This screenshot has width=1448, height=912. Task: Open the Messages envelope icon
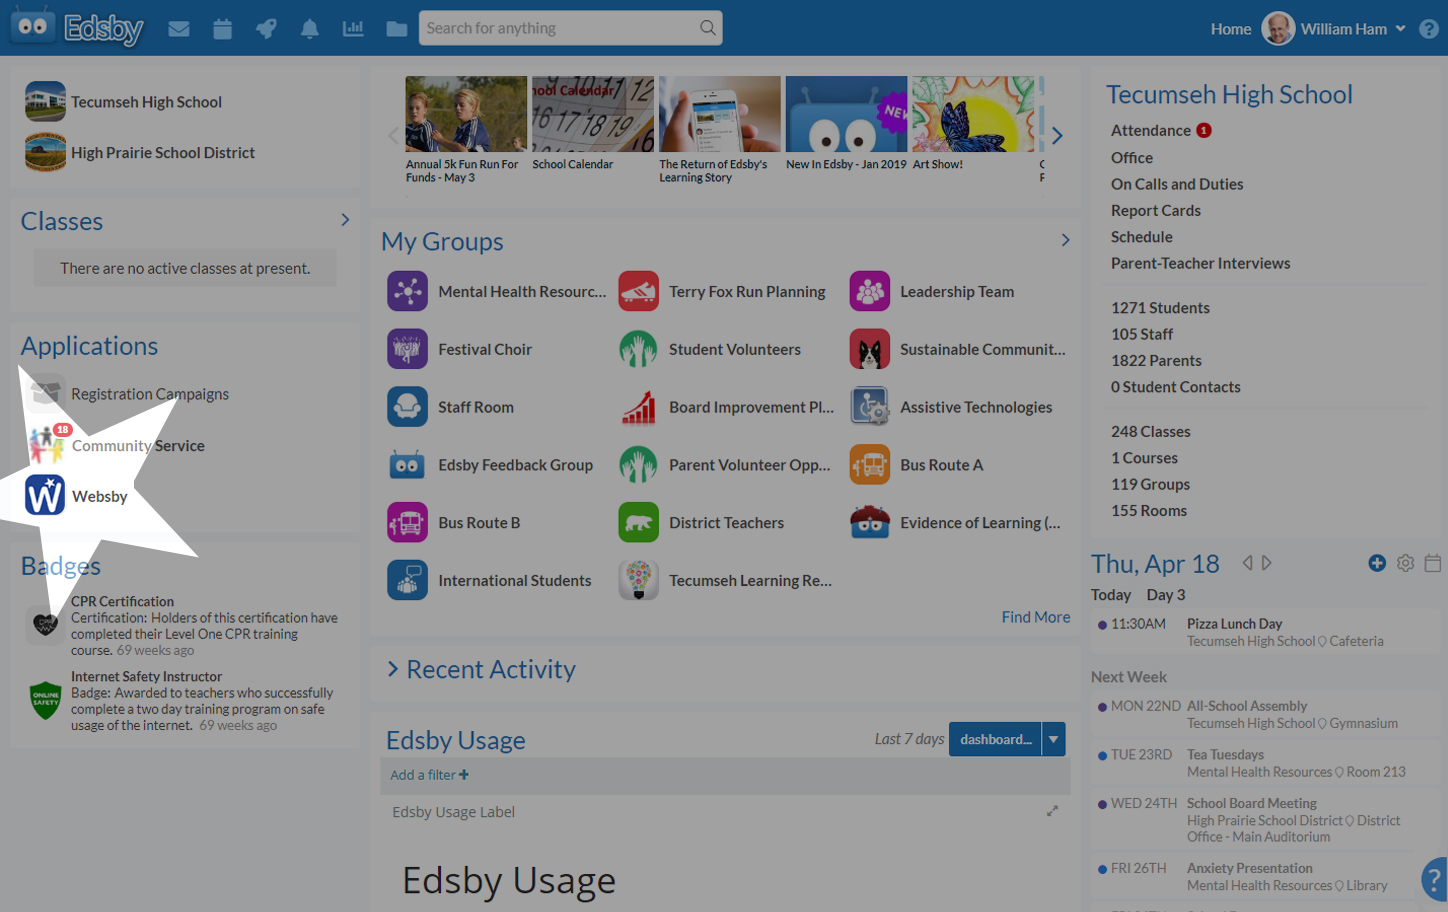(179, 29)
